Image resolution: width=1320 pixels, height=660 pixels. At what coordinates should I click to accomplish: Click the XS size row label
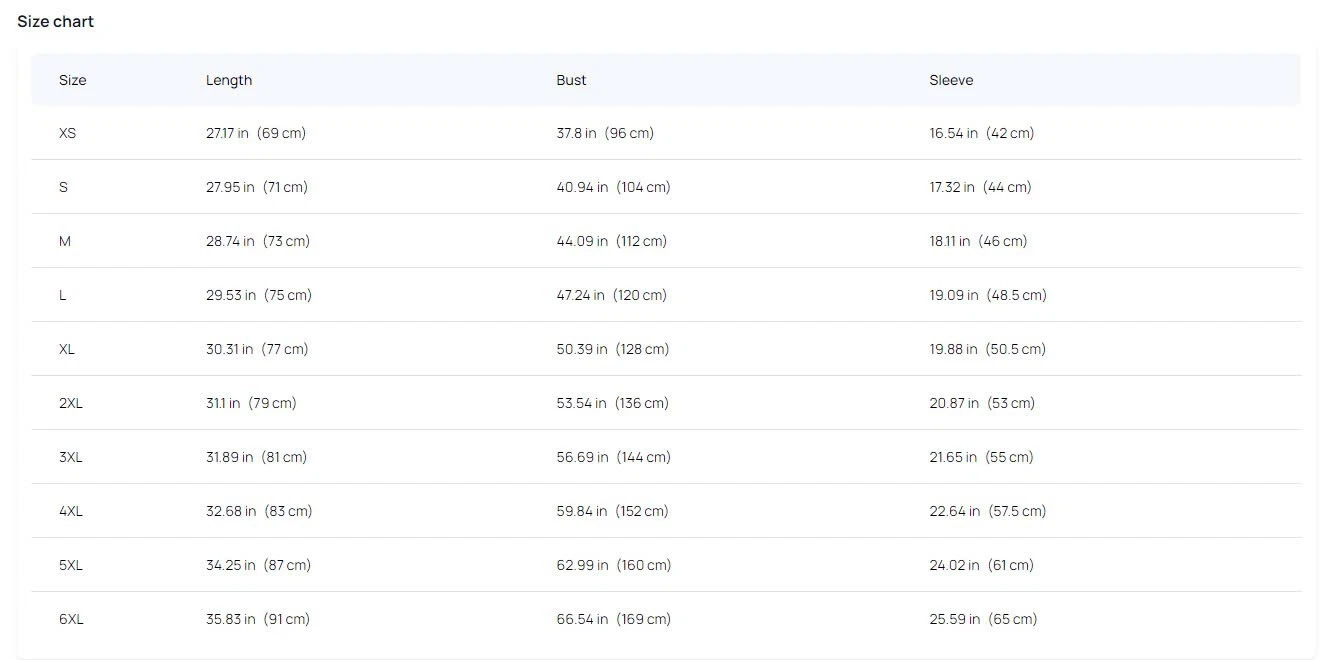pyautogui.click(x=67, y=133)
